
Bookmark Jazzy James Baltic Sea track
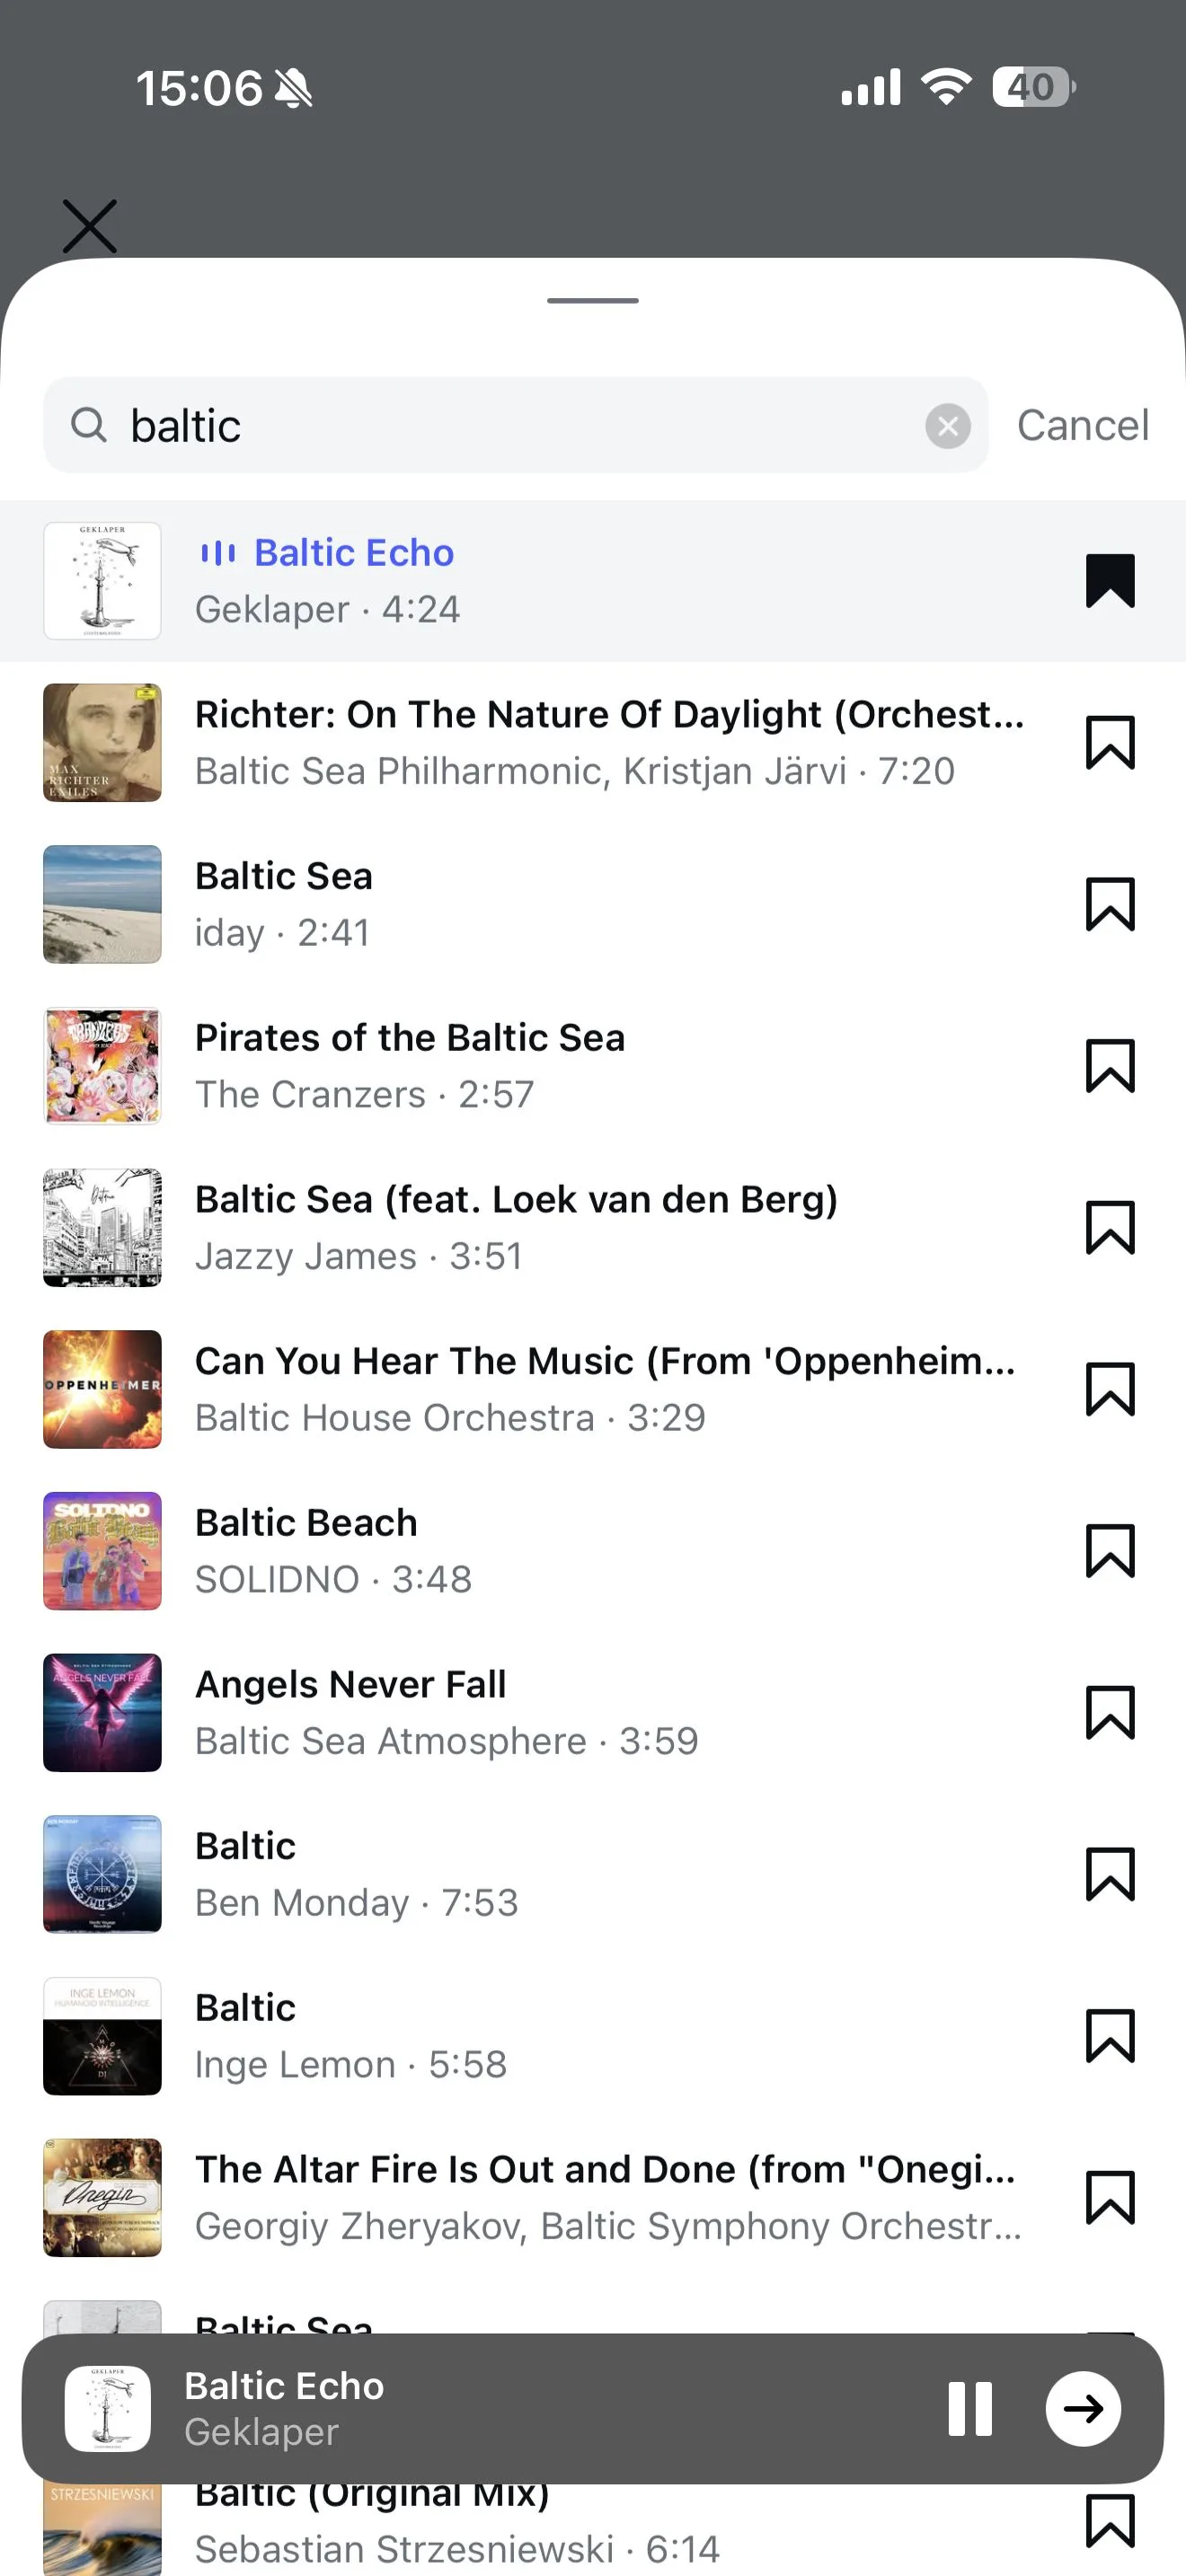[x=1110, y=1228]
